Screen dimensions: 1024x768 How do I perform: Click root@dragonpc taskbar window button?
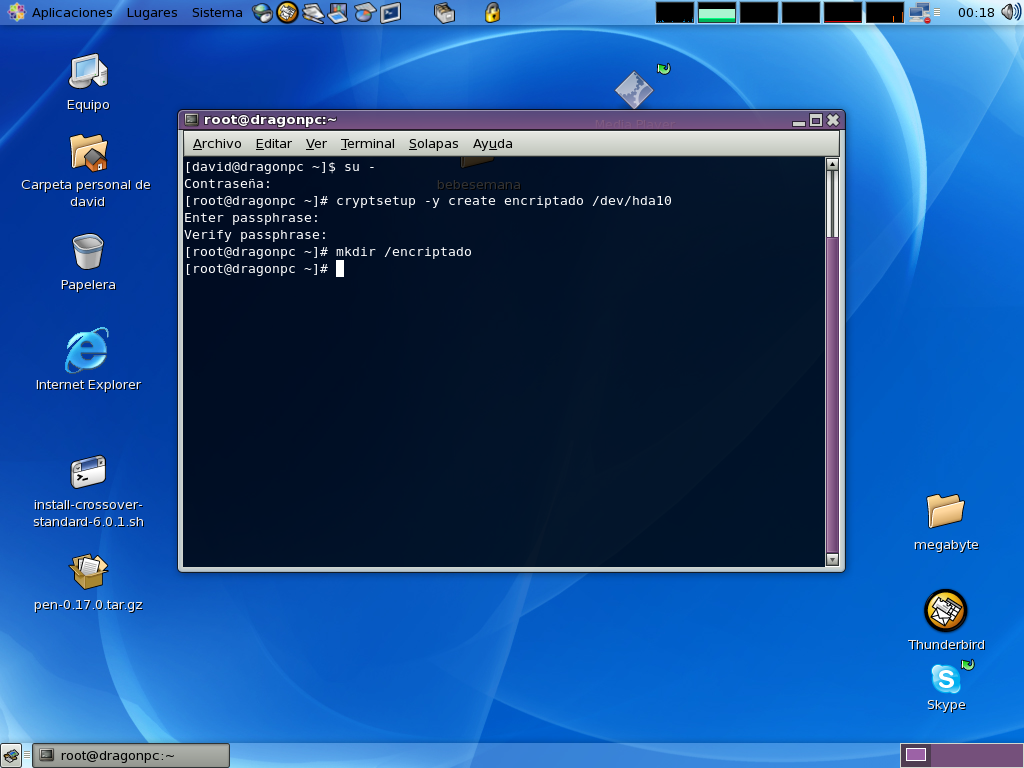click(x=131, y=756)
